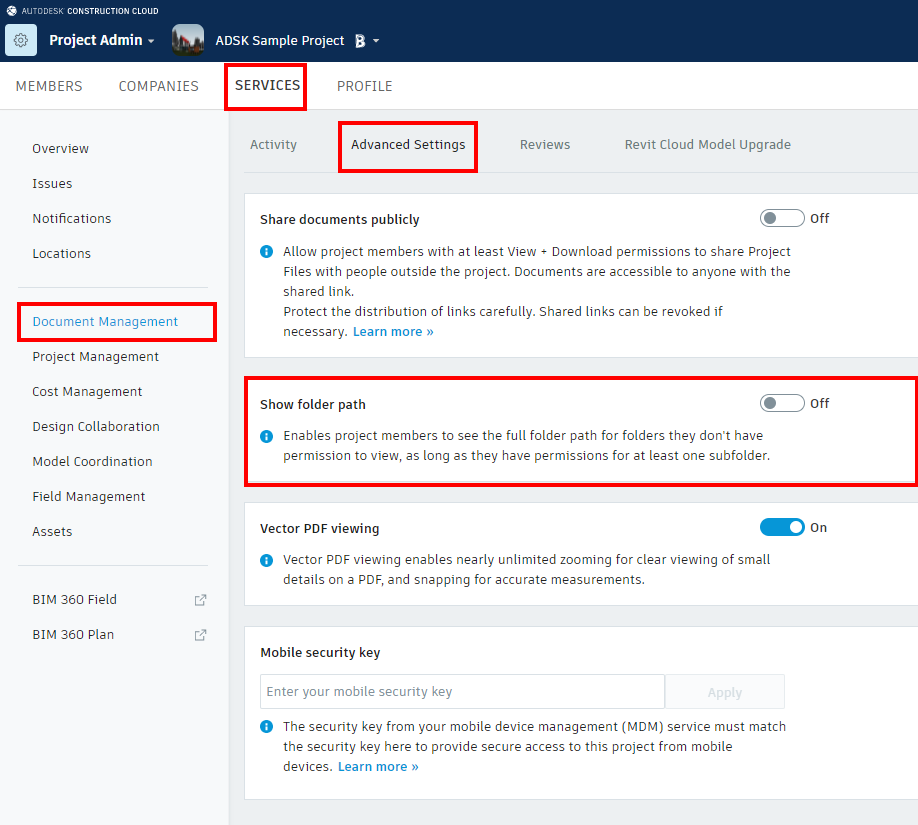Open Cost Management in the sidebar
The width and height of the screenshot is (918, 825).
coord(87,392)
